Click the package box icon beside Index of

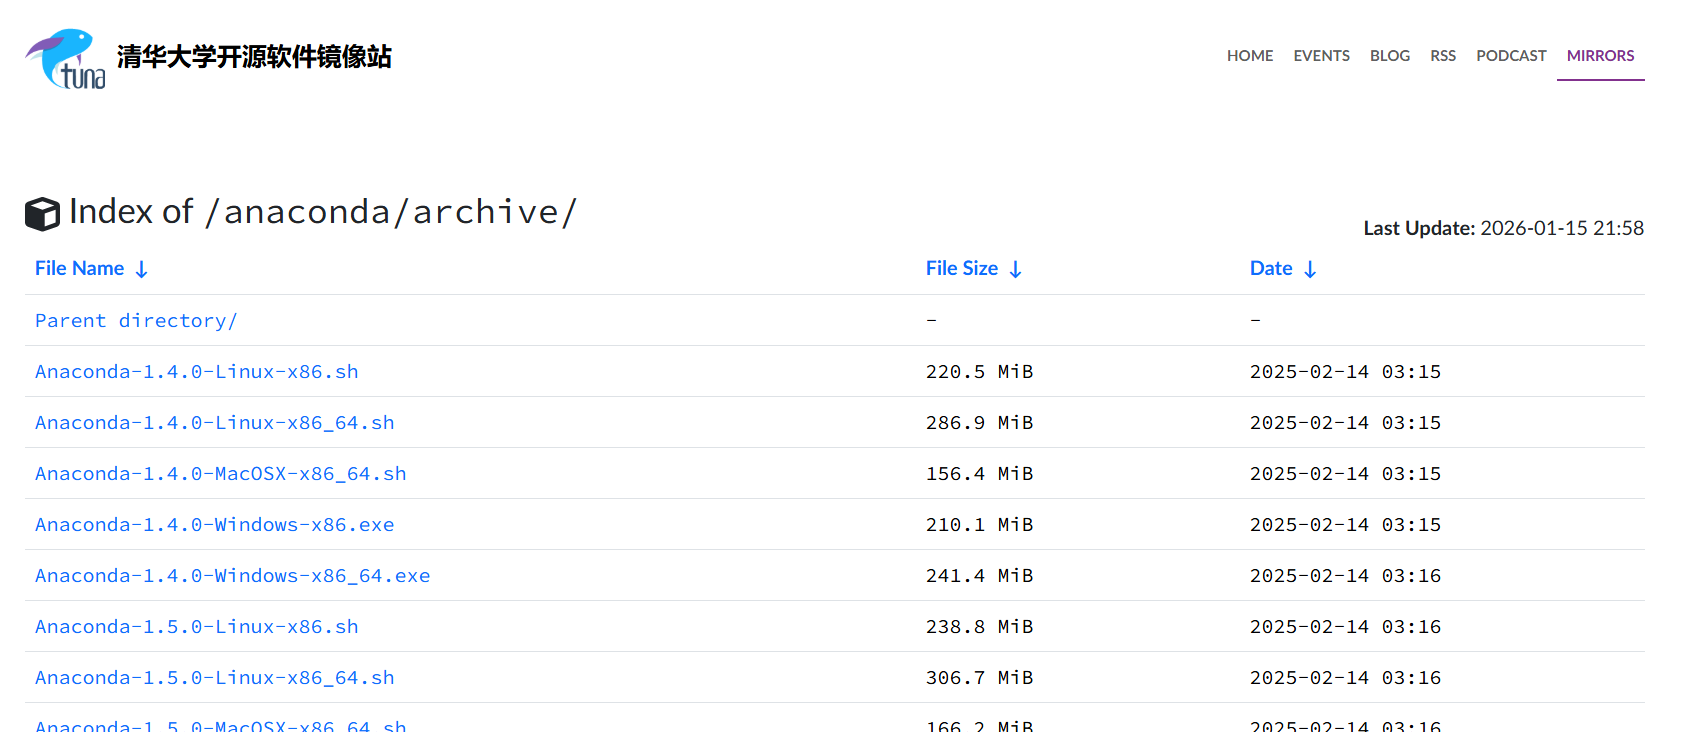tap(42, 214)
